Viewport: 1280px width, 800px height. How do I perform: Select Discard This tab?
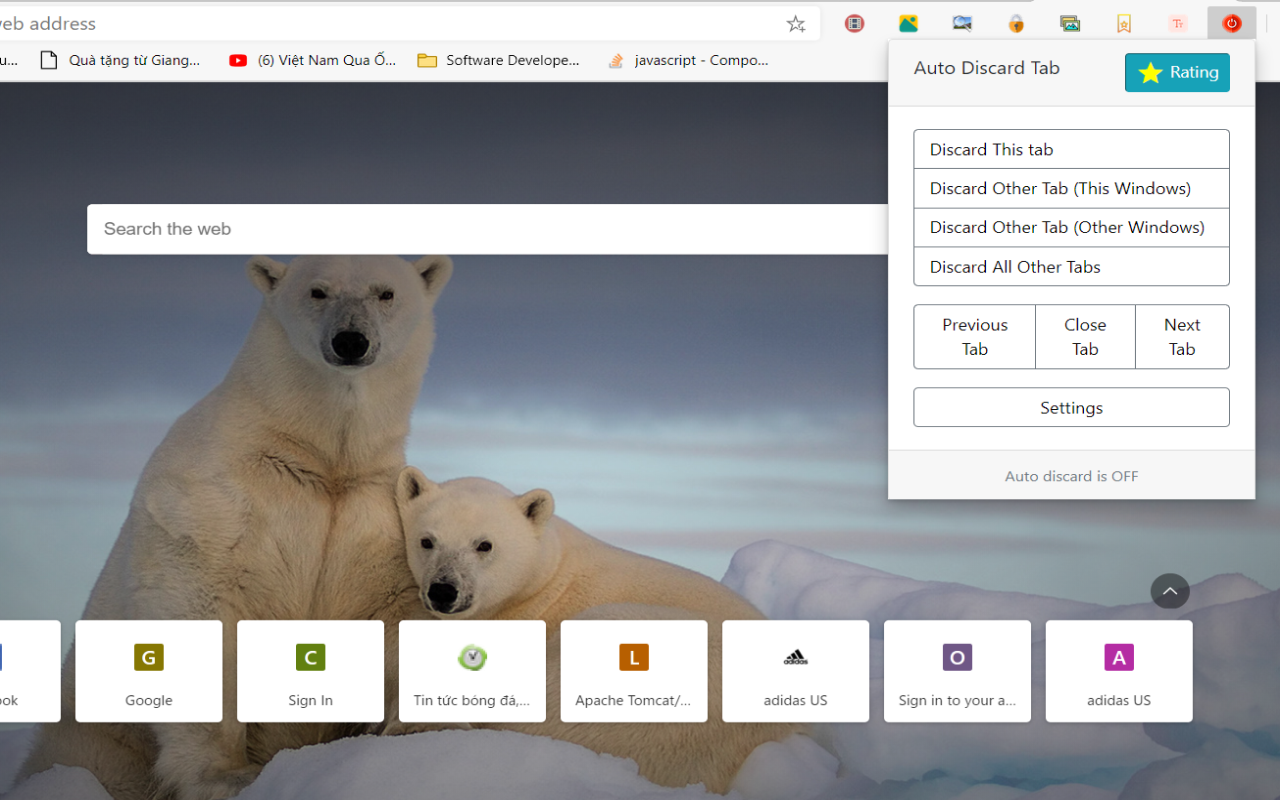click(1071, 149)
